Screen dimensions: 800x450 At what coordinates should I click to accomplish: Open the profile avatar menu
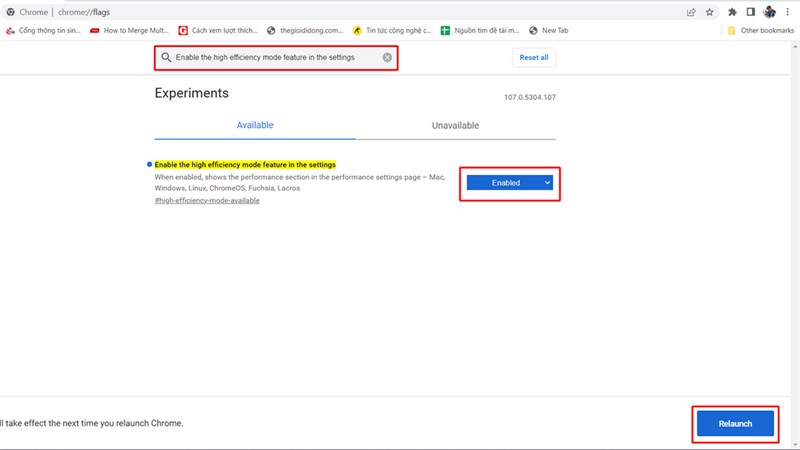pos(769,12)
